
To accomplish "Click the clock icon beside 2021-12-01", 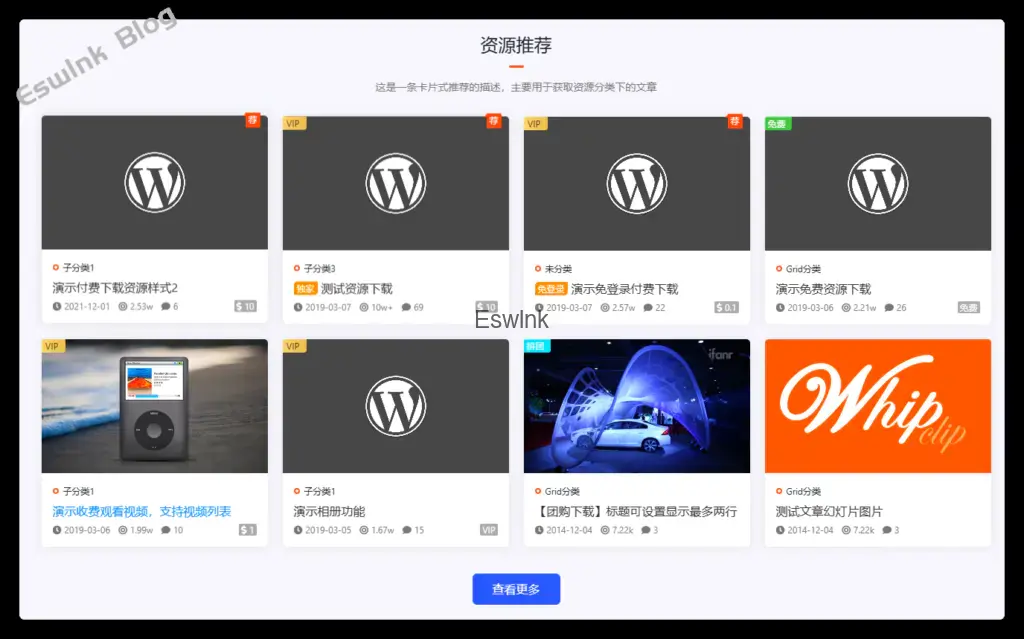I will click(x=57, y=307).
